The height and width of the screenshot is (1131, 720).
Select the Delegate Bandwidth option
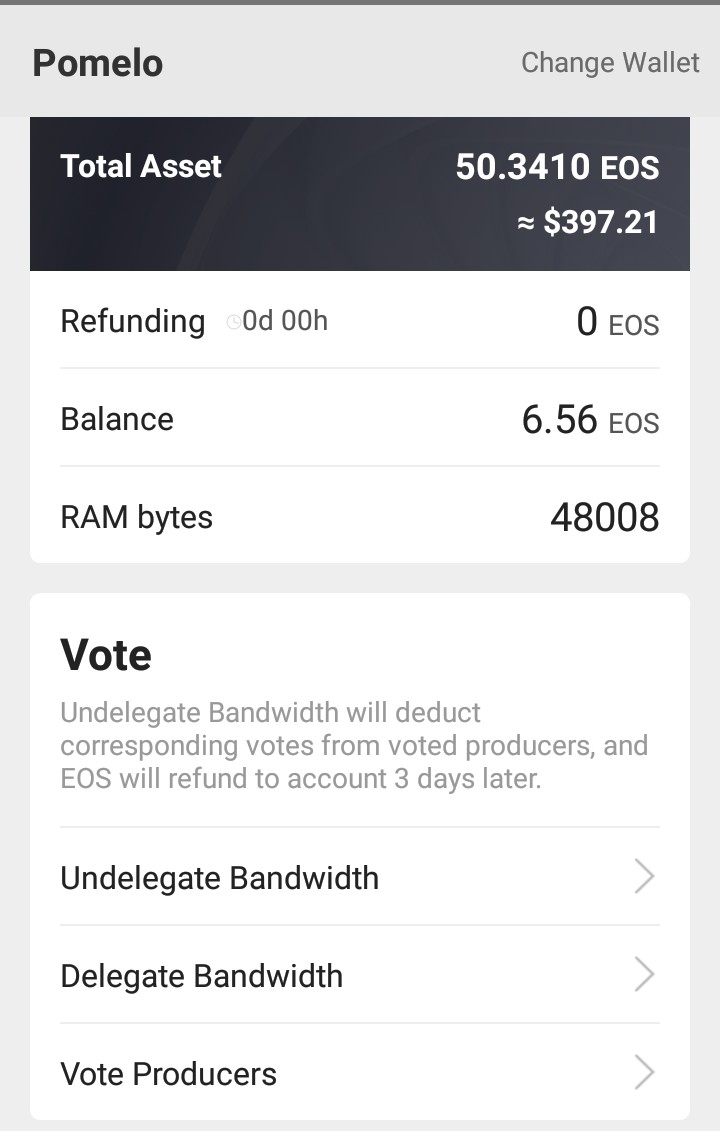click(201, 976)
